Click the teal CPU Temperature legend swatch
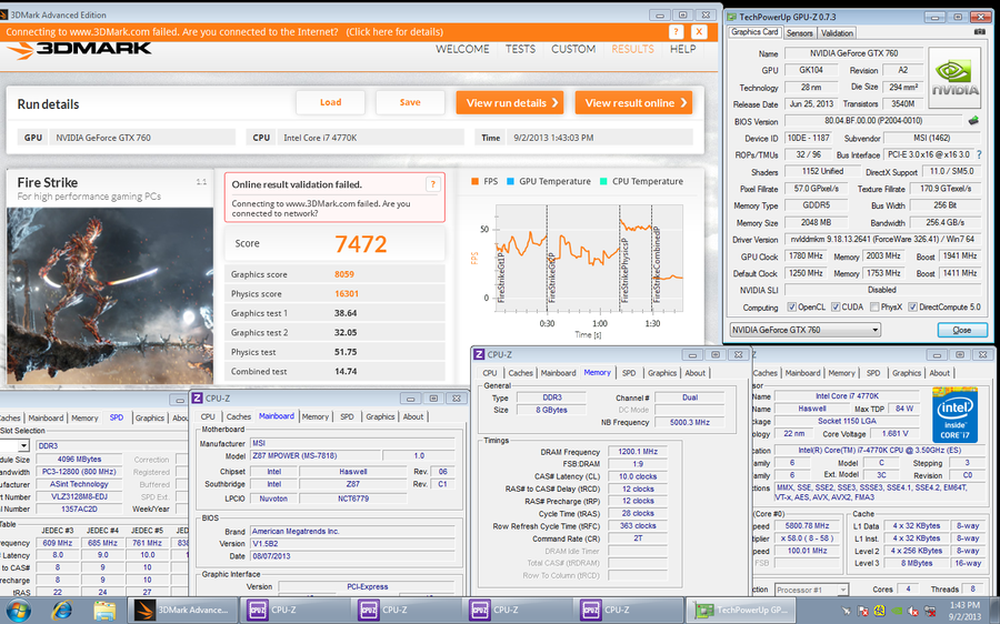This screenshot has width=1000, height=624. tap(603, 182)
